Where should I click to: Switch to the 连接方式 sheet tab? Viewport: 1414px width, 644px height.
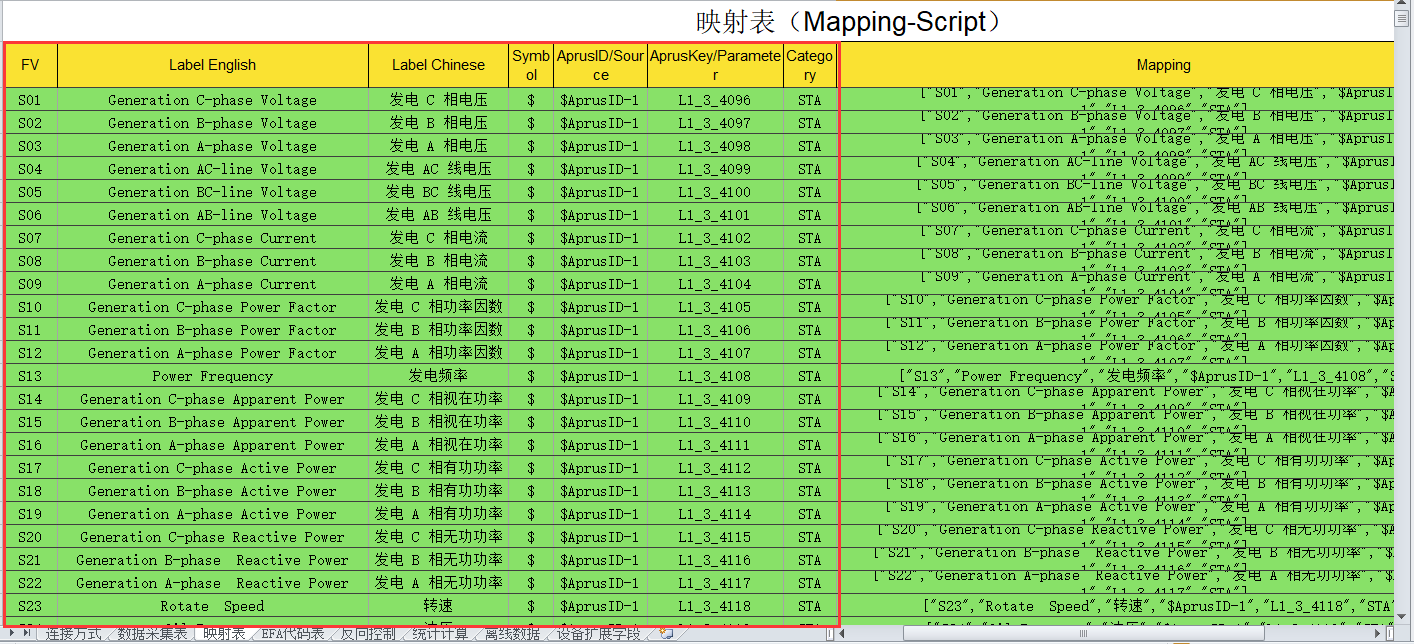click(71, 634)
